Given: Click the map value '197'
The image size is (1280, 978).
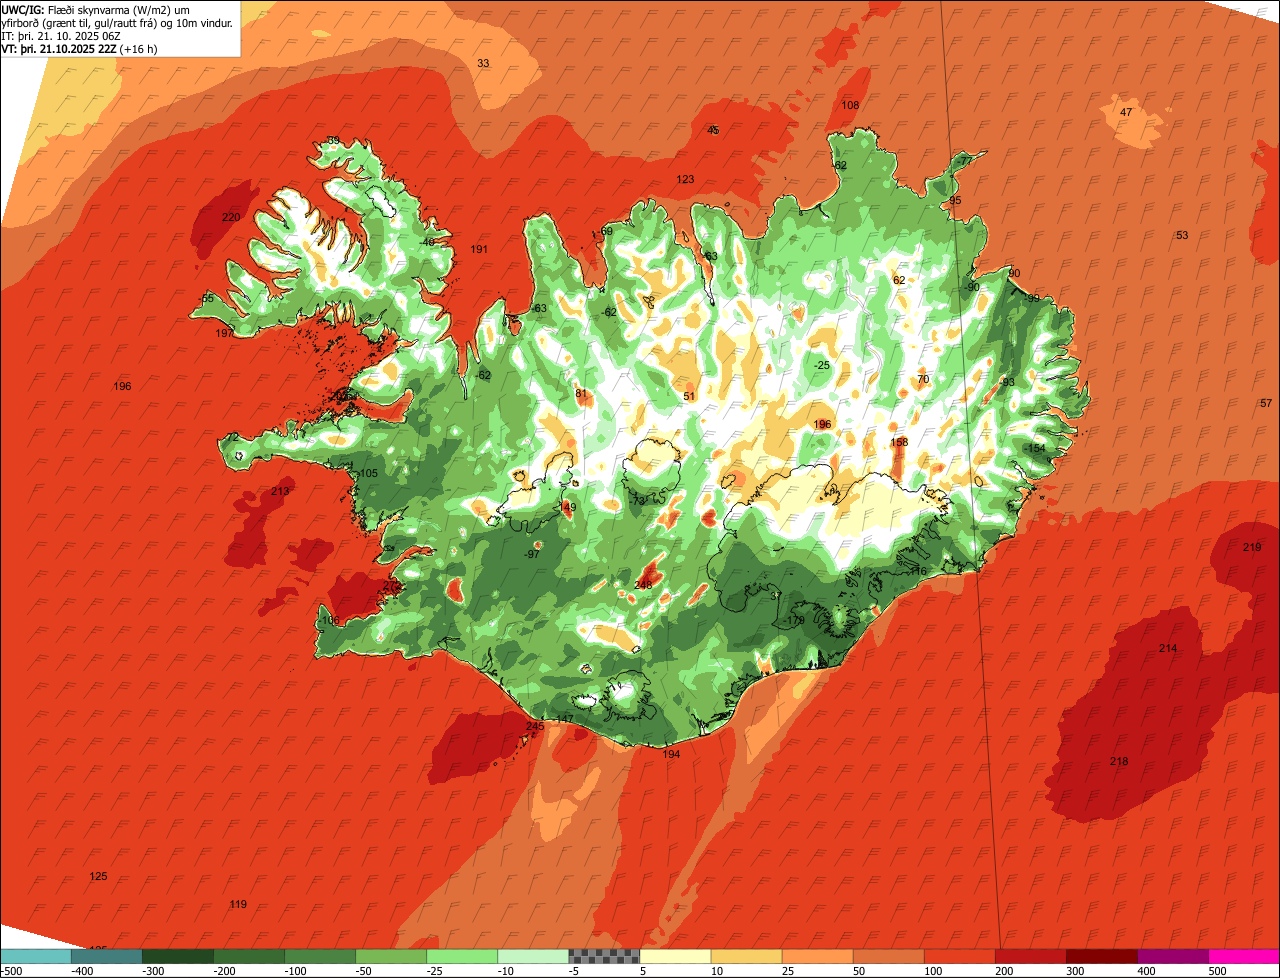Looking at the screenshot, I should point(225,333).
